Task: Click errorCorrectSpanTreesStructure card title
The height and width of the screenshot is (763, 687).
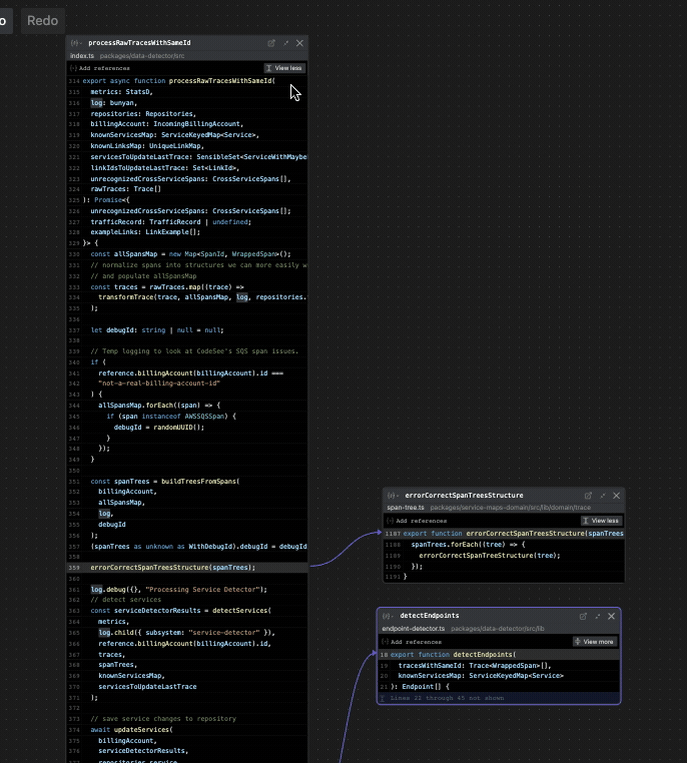Action: click(x=464, y=495)
